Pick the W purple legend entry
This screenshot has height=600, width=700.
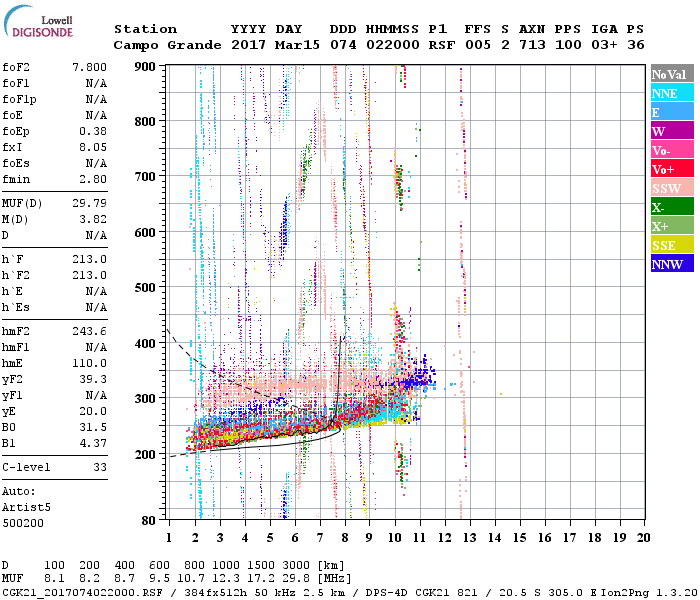tap(671, 131)
